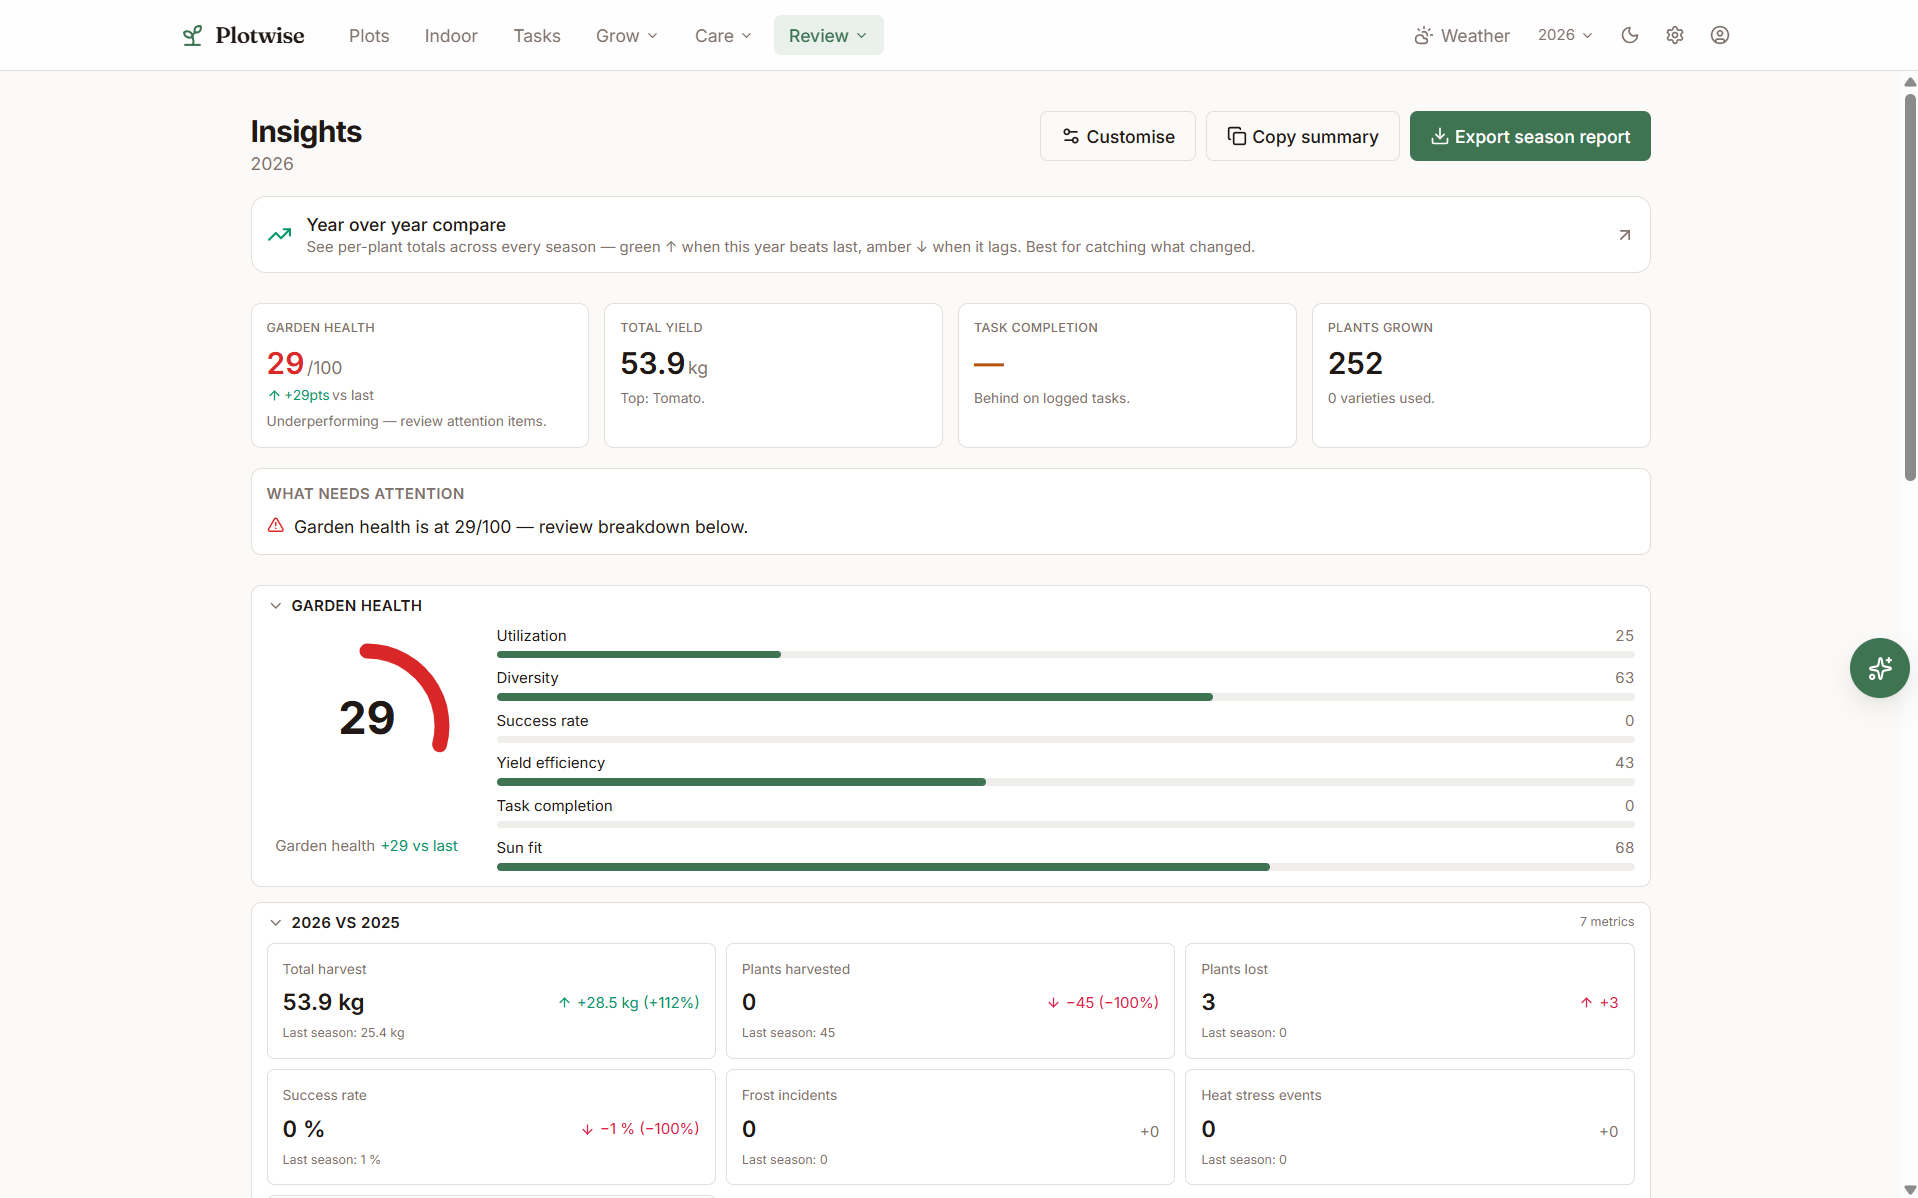Open settings gear icon
Viewport: 1918px width, 1198px height.
(x=1675, y=35)
